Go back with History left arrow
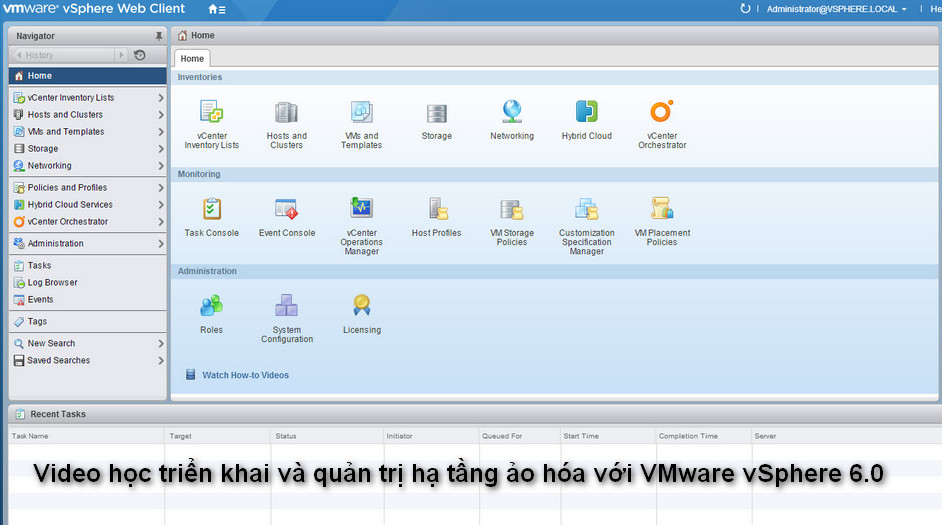The image size is (942, 525). pos(19,55)
